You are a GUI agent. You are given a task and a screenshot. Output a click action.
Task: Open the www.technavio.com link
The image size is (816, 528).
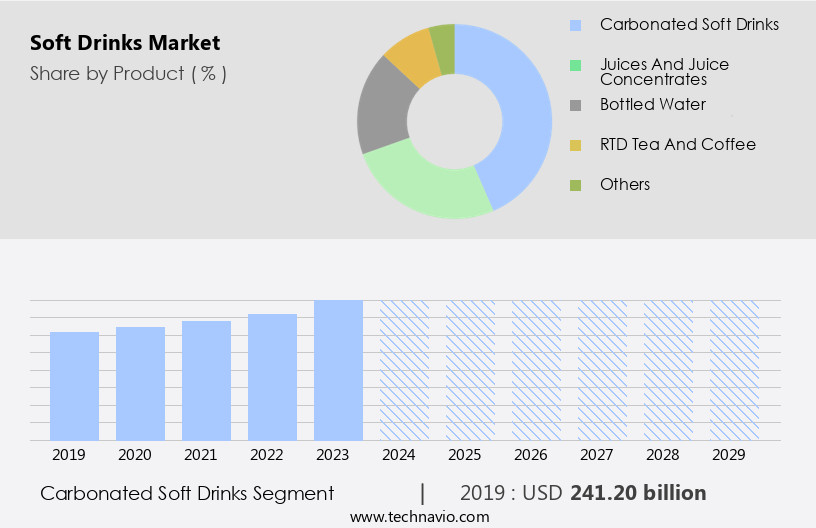coord(420,516)
